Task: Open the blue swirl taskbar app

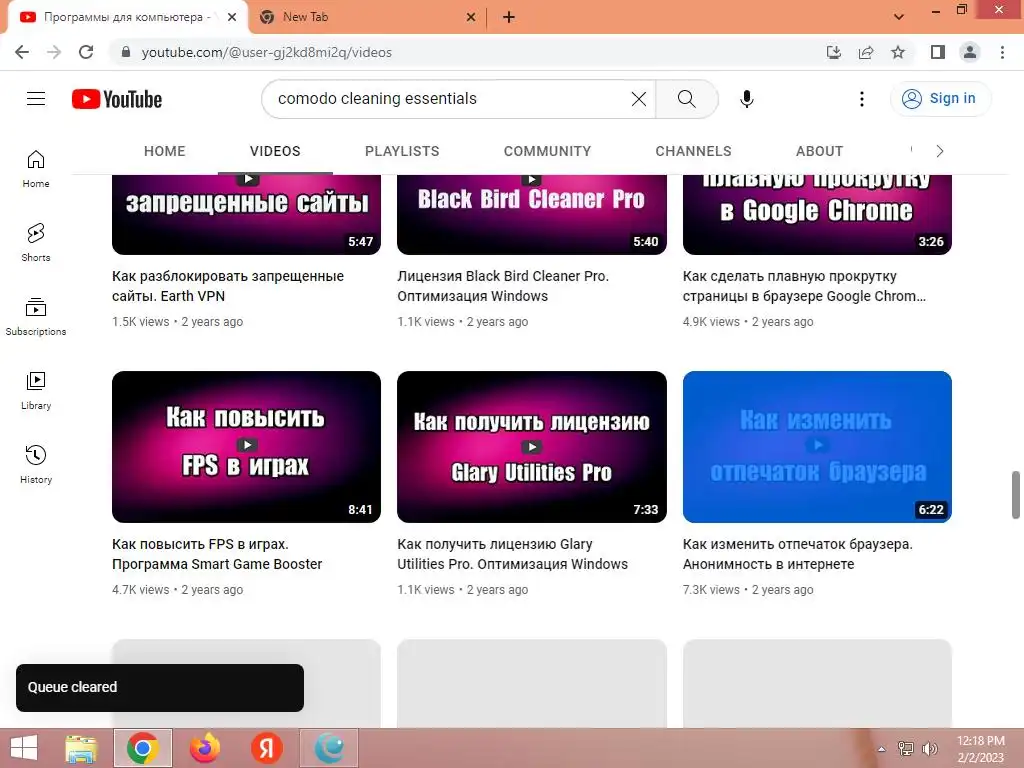Action: tap(328, 748)
